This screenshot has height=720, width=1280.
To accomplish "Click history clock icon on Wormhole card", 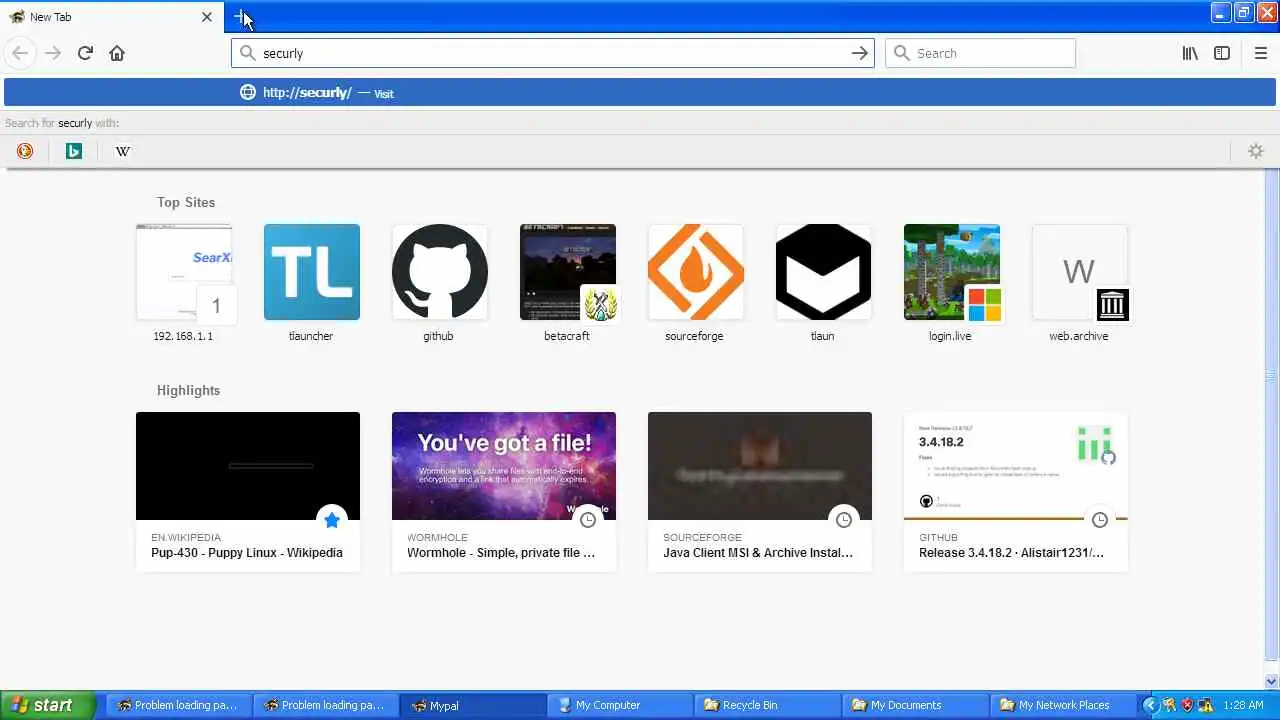I will (x=588, y=520).
